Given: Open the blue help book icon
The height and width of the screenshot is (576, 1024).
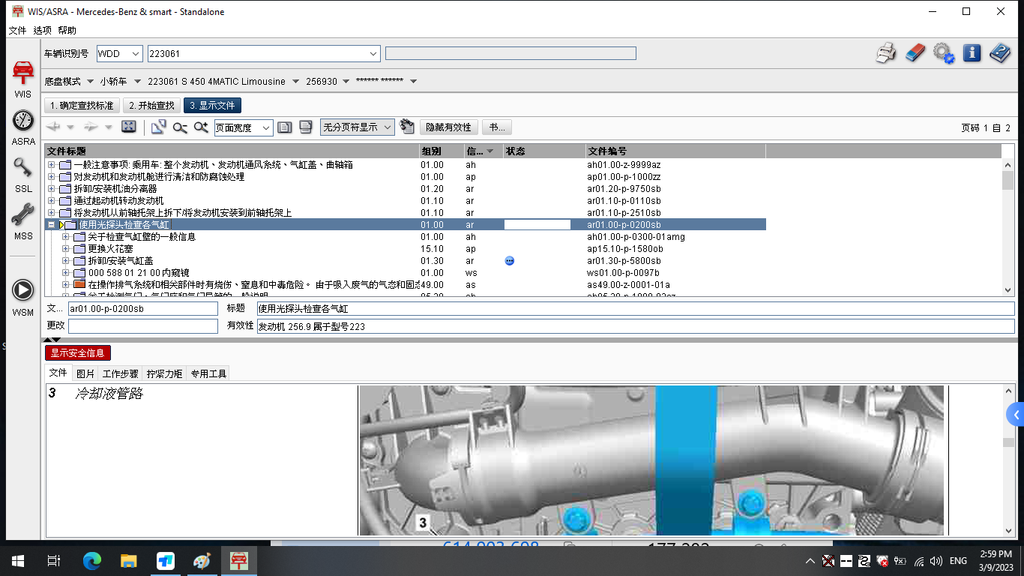Looking at the screenshot, I should pos(1000,53).
